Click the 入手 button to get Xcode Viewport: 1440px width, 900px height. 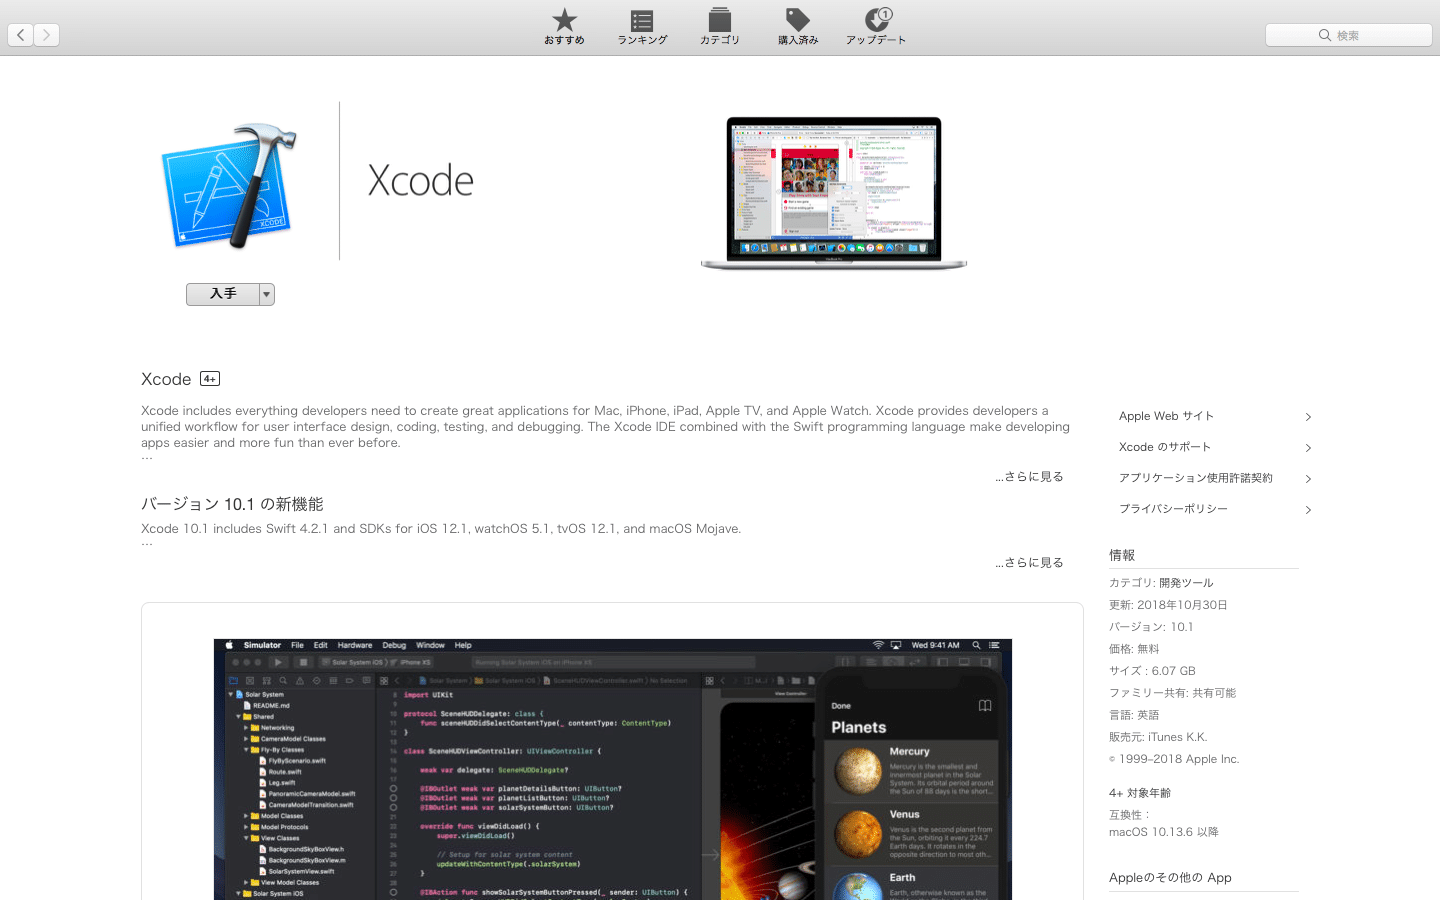pyautogui.click(x=220, y=293)
